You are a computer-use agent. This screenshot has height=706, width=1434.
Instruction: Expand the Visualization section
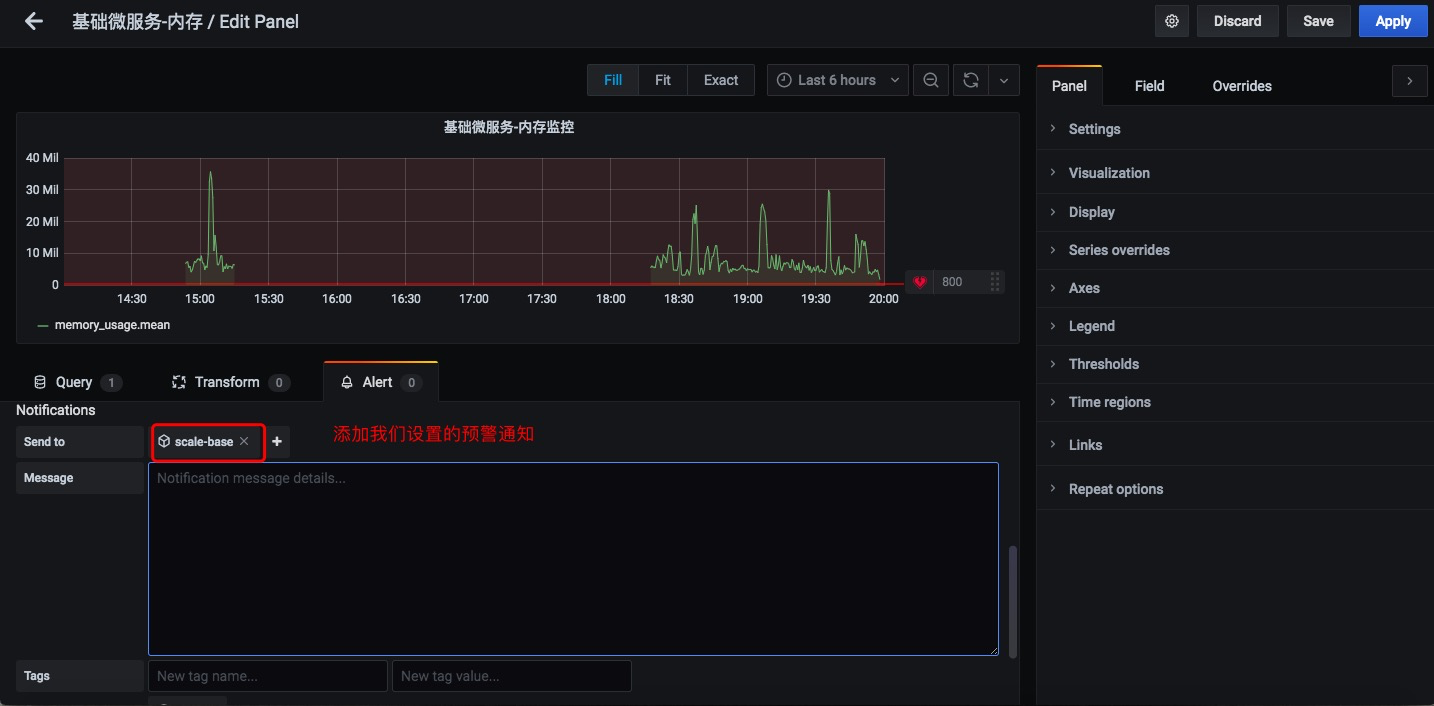(x=1235, y=173)
